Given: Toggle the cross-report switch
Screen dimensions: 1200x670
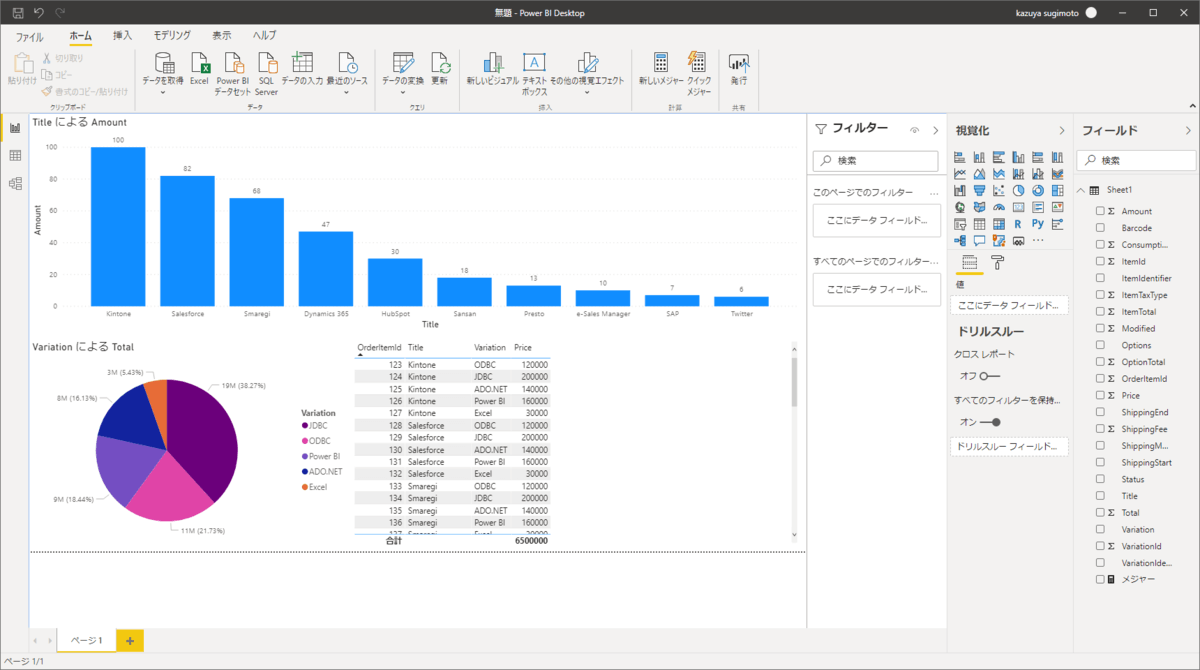Looking at the screenshot, I should (989, 376).
